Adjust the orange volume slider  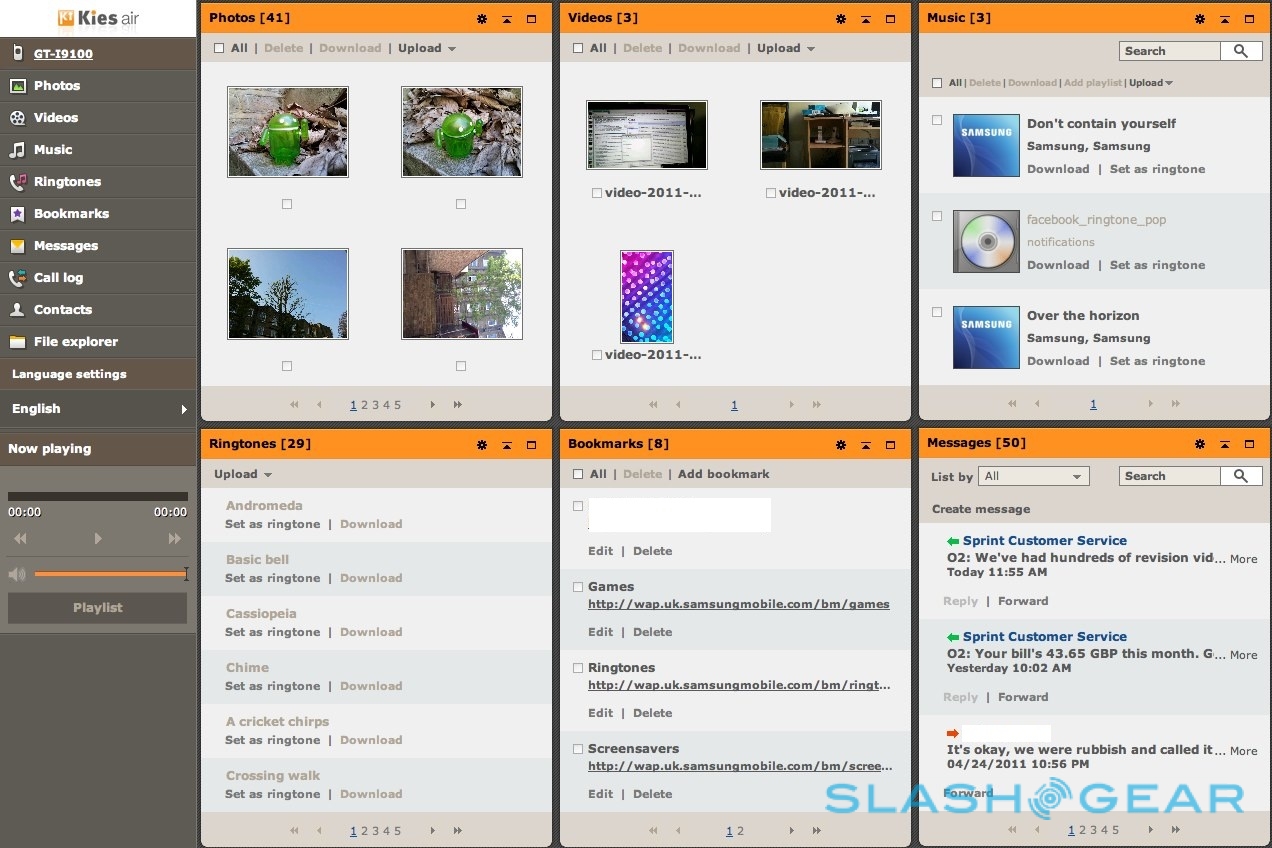[x=110, y=574]
